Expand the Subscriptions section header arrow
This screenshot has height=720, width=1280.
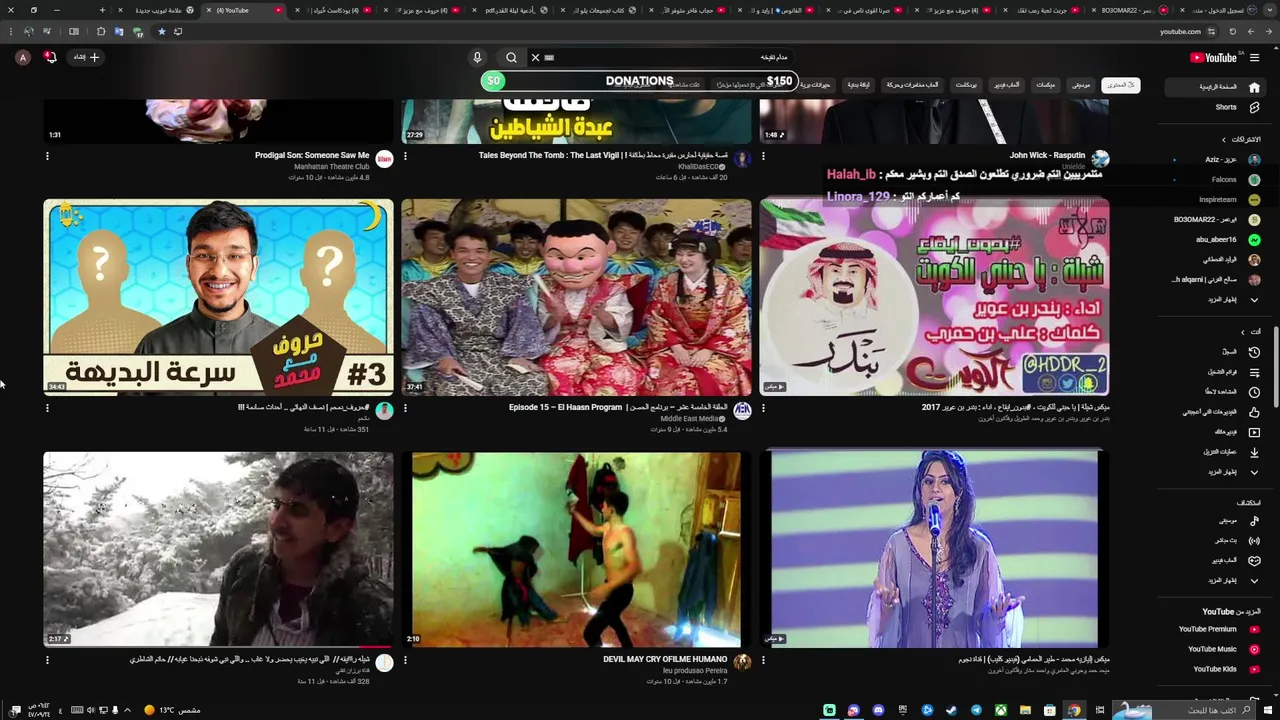click(x=1224, y=139)
